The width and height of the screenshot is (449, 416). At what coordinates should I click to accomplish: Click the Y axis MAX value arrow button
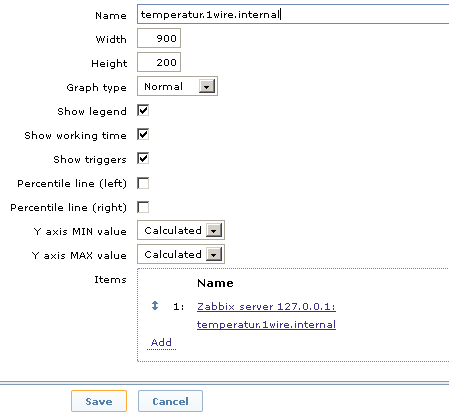(214, 254)
